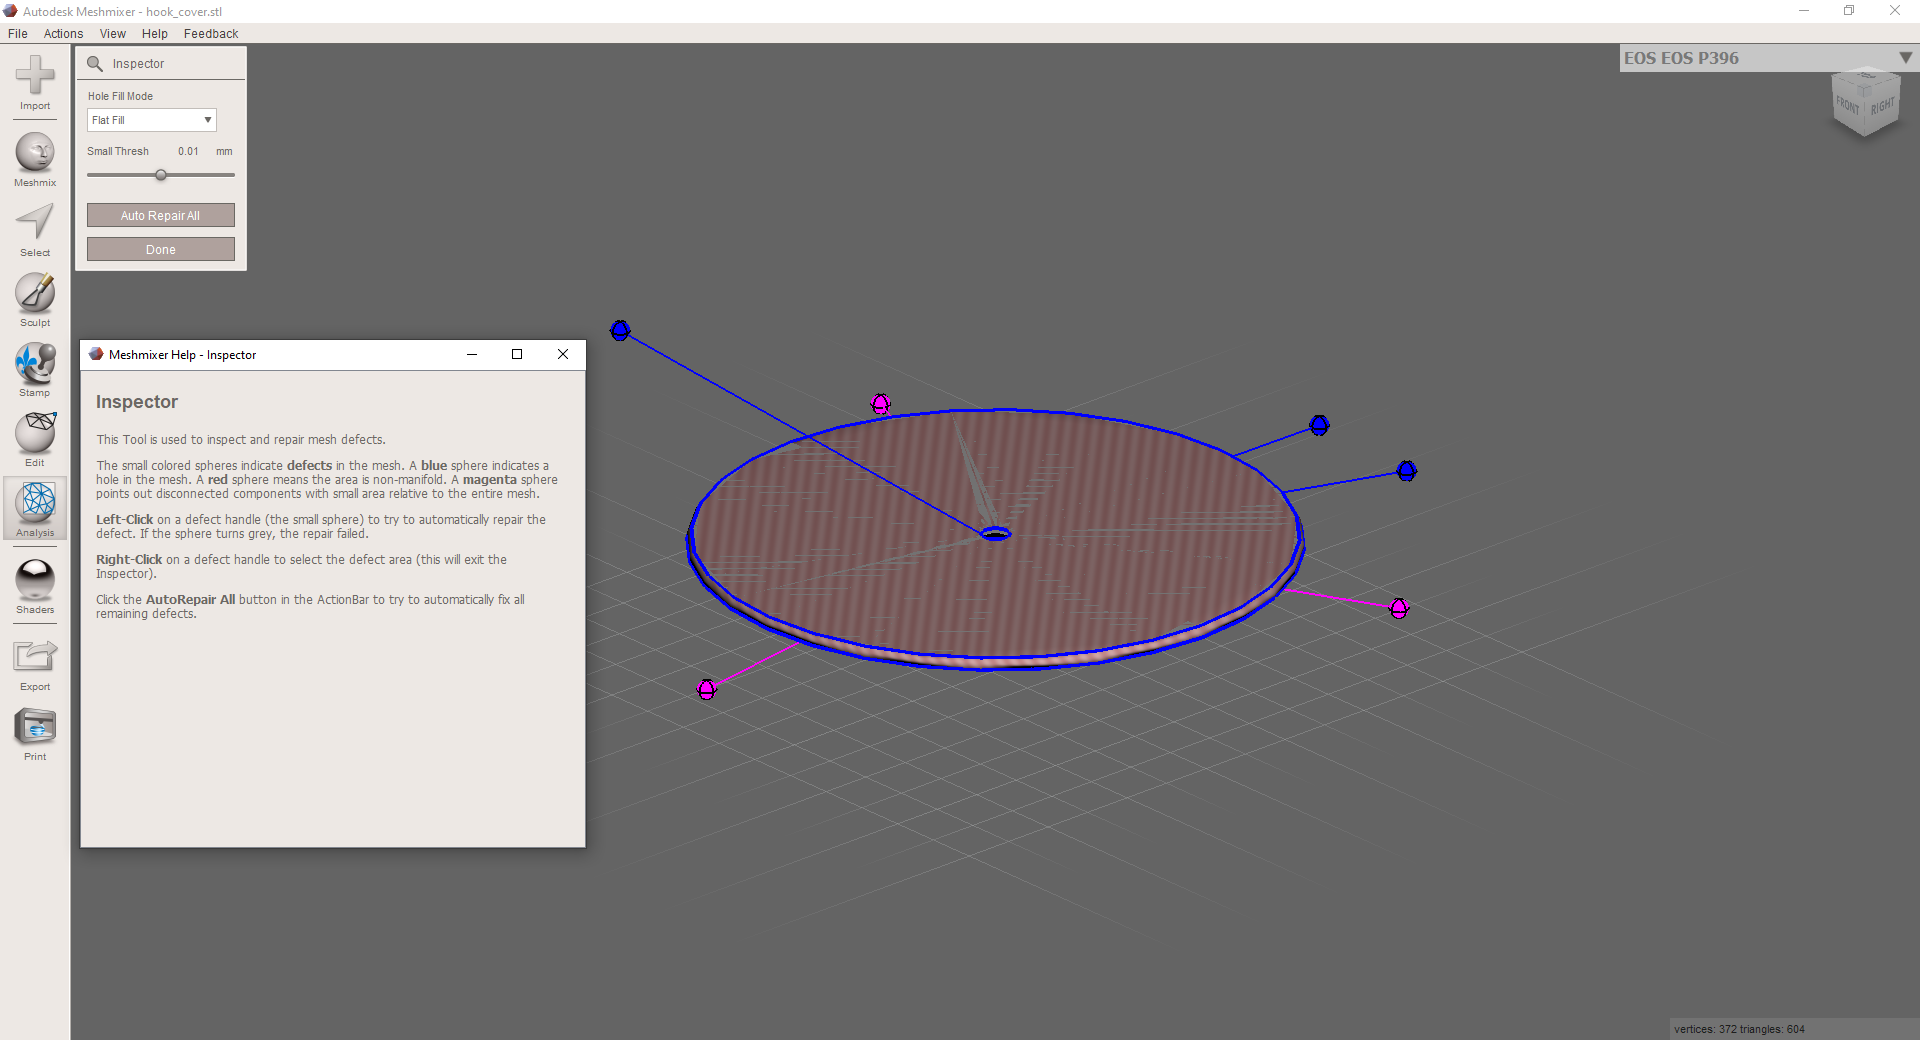
Task: Click the view orientation cube
Action: coord(1864,103)
